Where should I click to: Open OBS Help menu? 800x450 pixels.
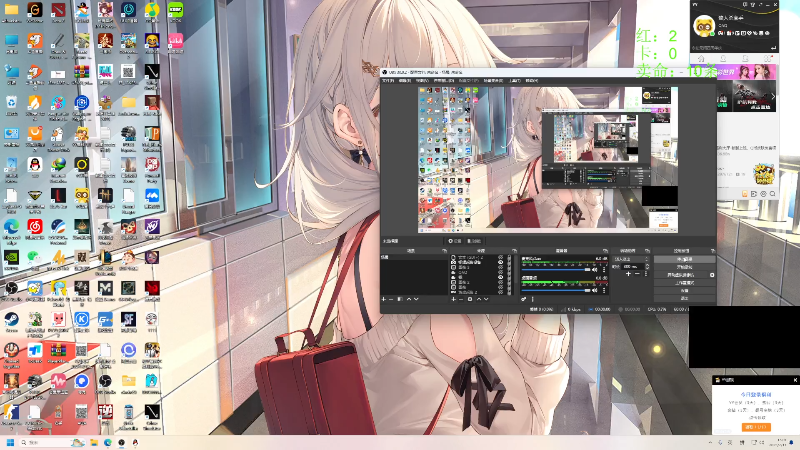pos(532,81)
